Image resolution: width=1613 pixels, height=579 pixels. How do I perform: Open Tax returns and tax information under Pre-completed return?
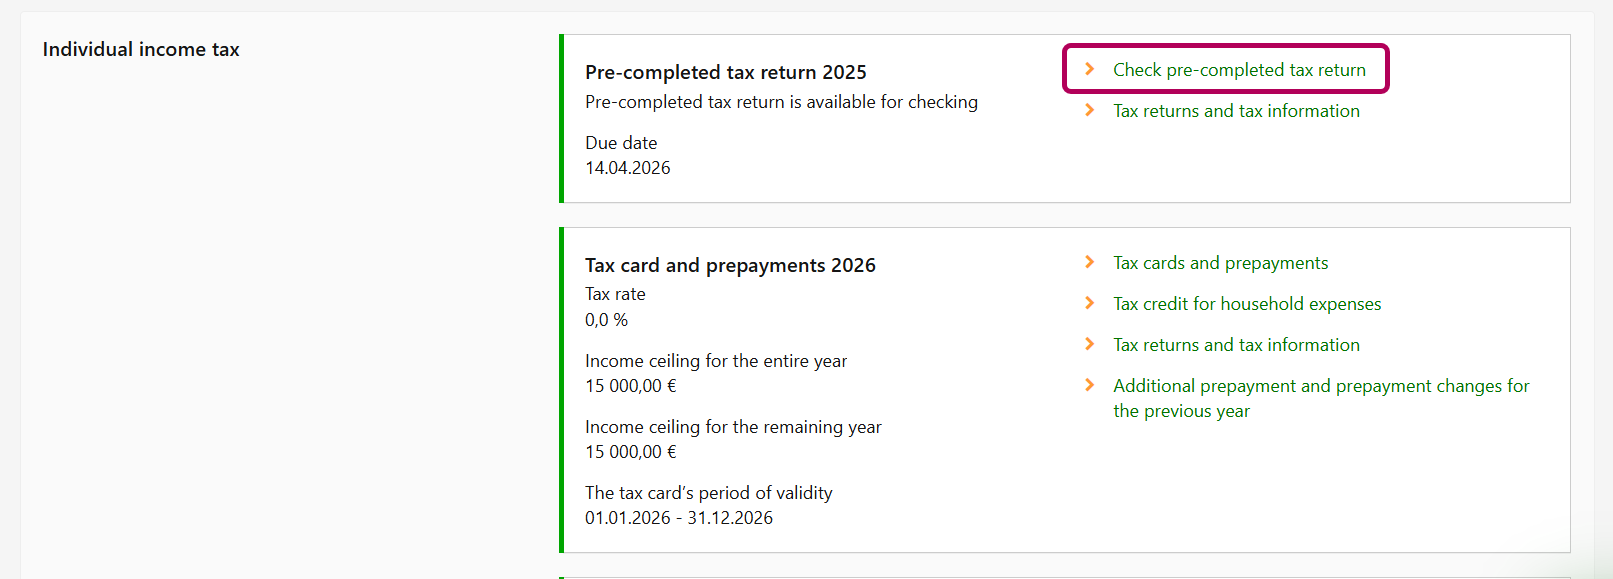(x=1236, y=111)
